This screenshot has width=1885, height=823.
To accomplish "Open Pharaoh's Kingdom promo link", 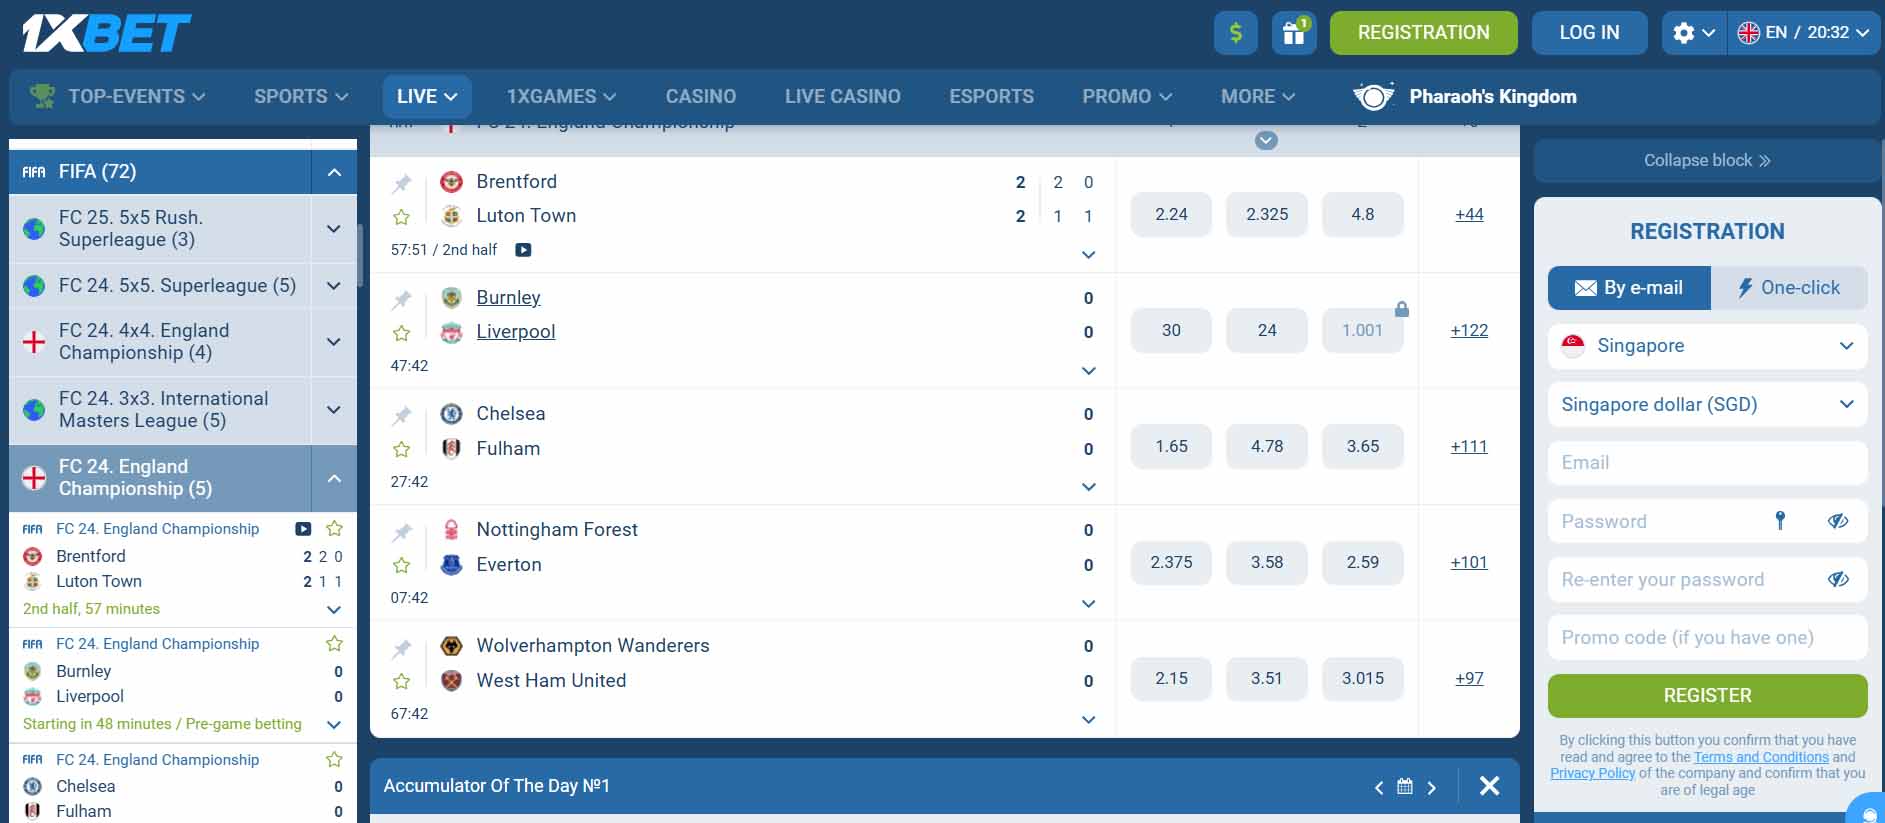I will click(1464, 97).
